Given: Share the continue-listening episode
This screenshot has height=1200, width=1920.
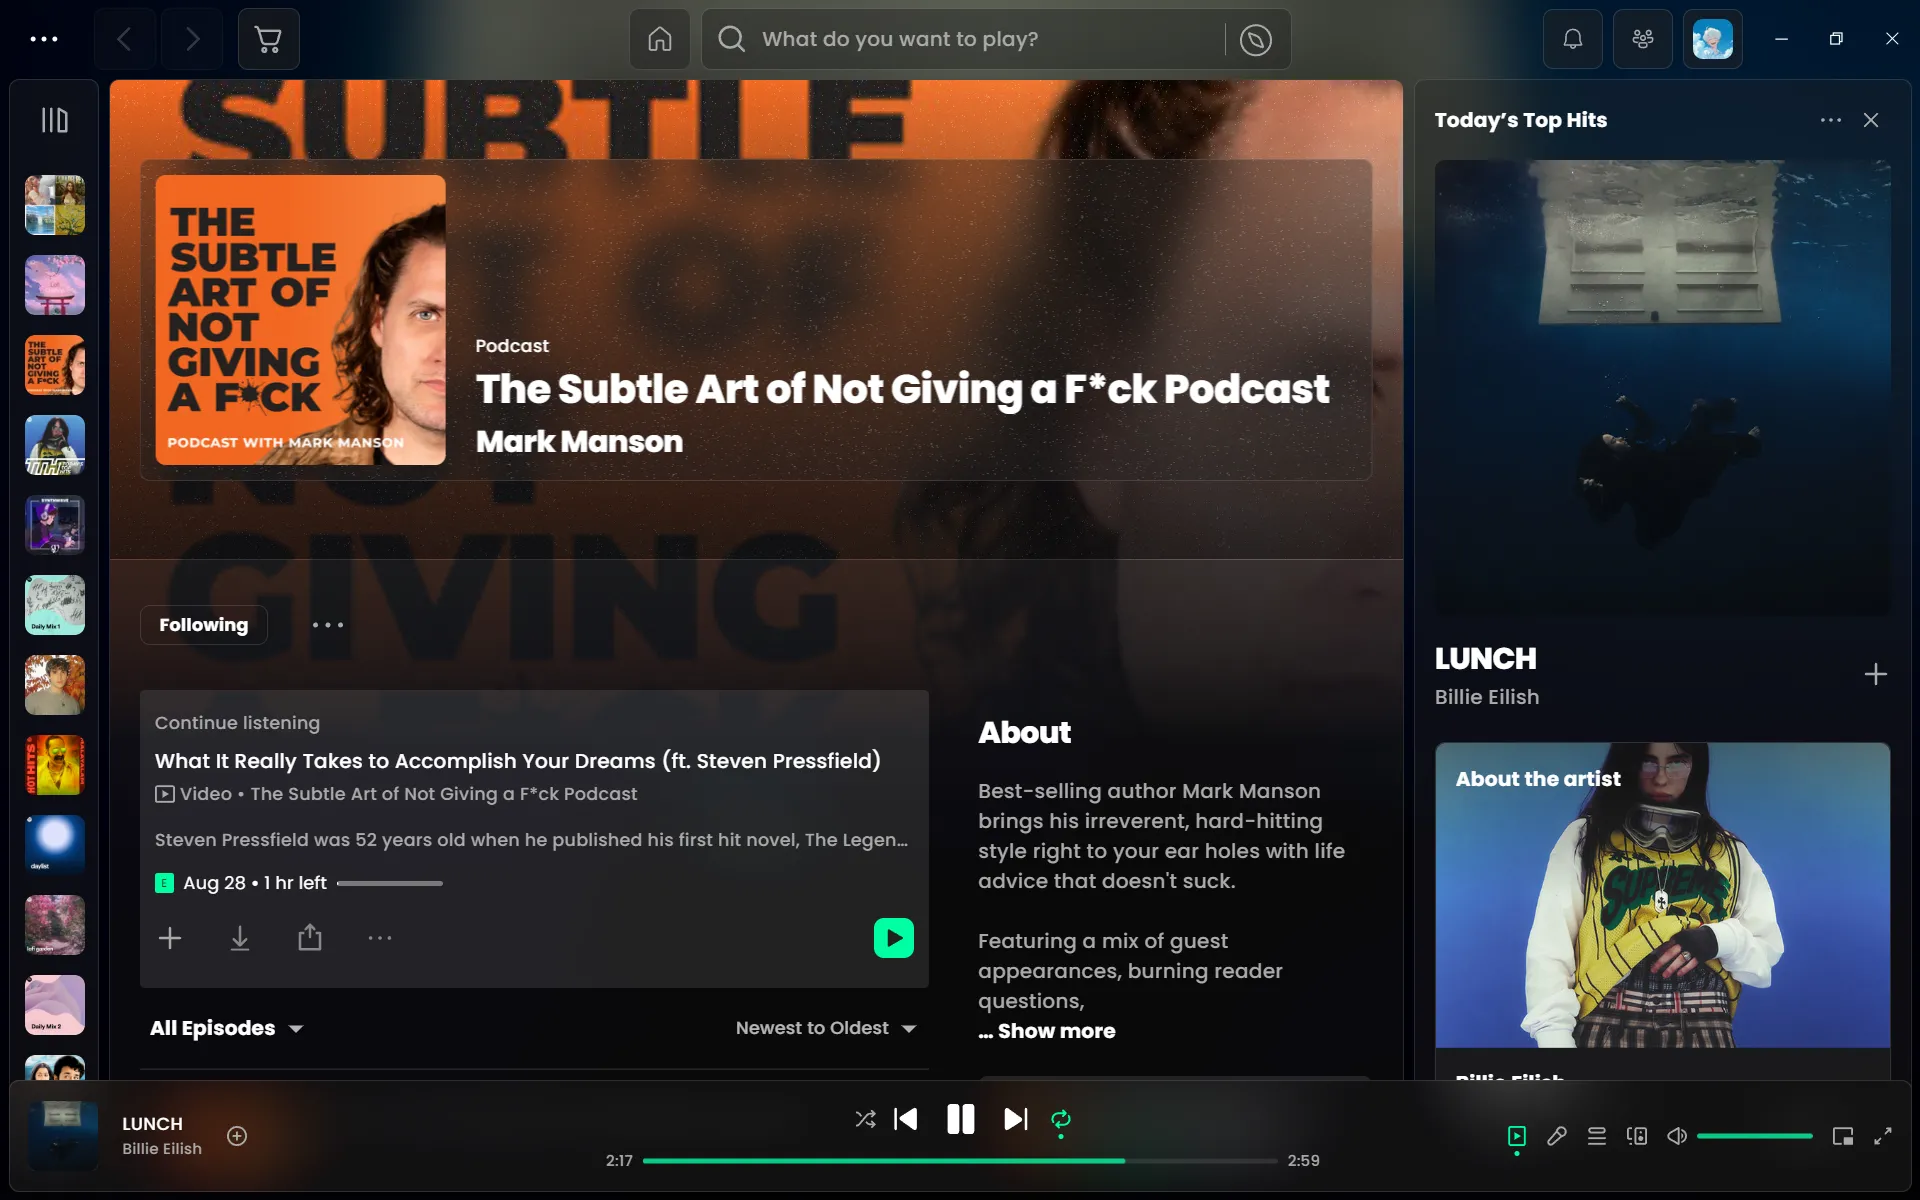Looking at the screenshot, I should (310, 938).
